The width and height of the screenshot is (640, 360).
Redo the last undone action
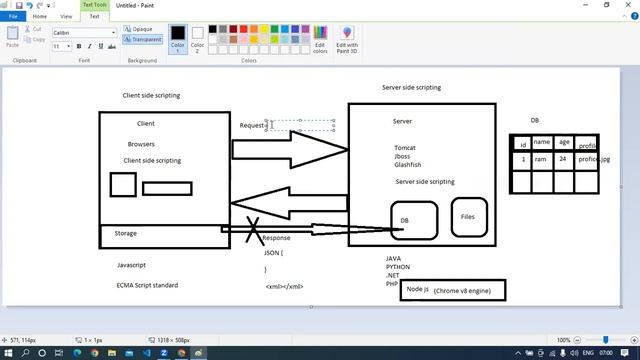pyautogui.click(x=40, y=6)
